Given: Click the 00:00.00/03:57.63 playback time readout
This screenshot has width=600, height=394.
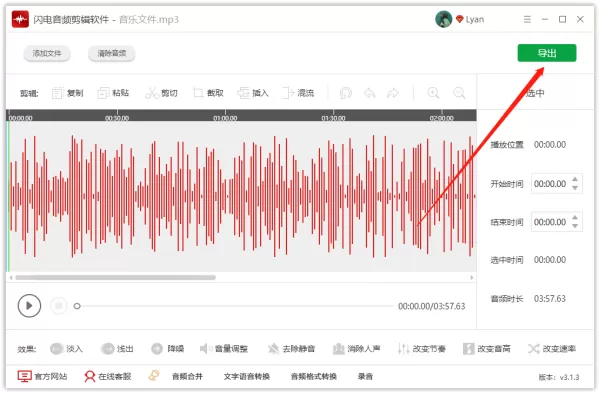Looking at the screenshot, I should coord(432,306).
